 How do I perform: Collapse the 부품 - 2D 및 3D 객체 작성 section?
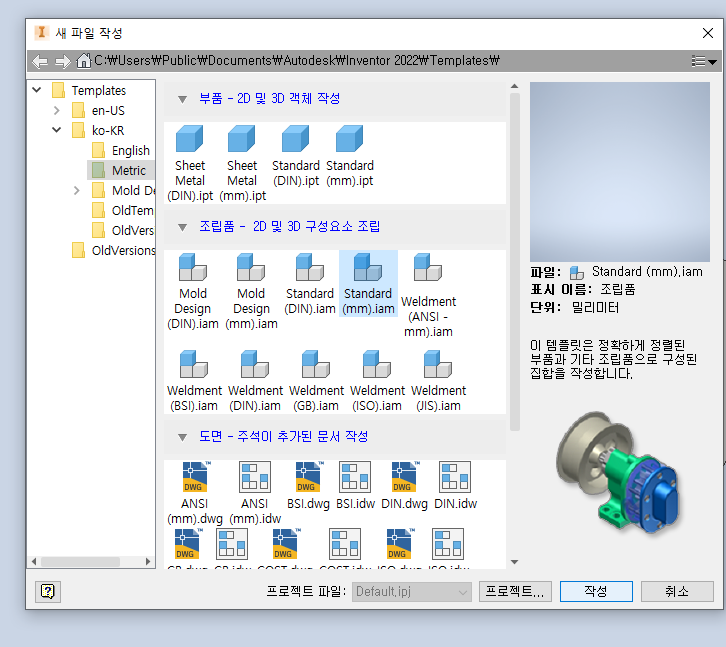[x=182, y=99]
